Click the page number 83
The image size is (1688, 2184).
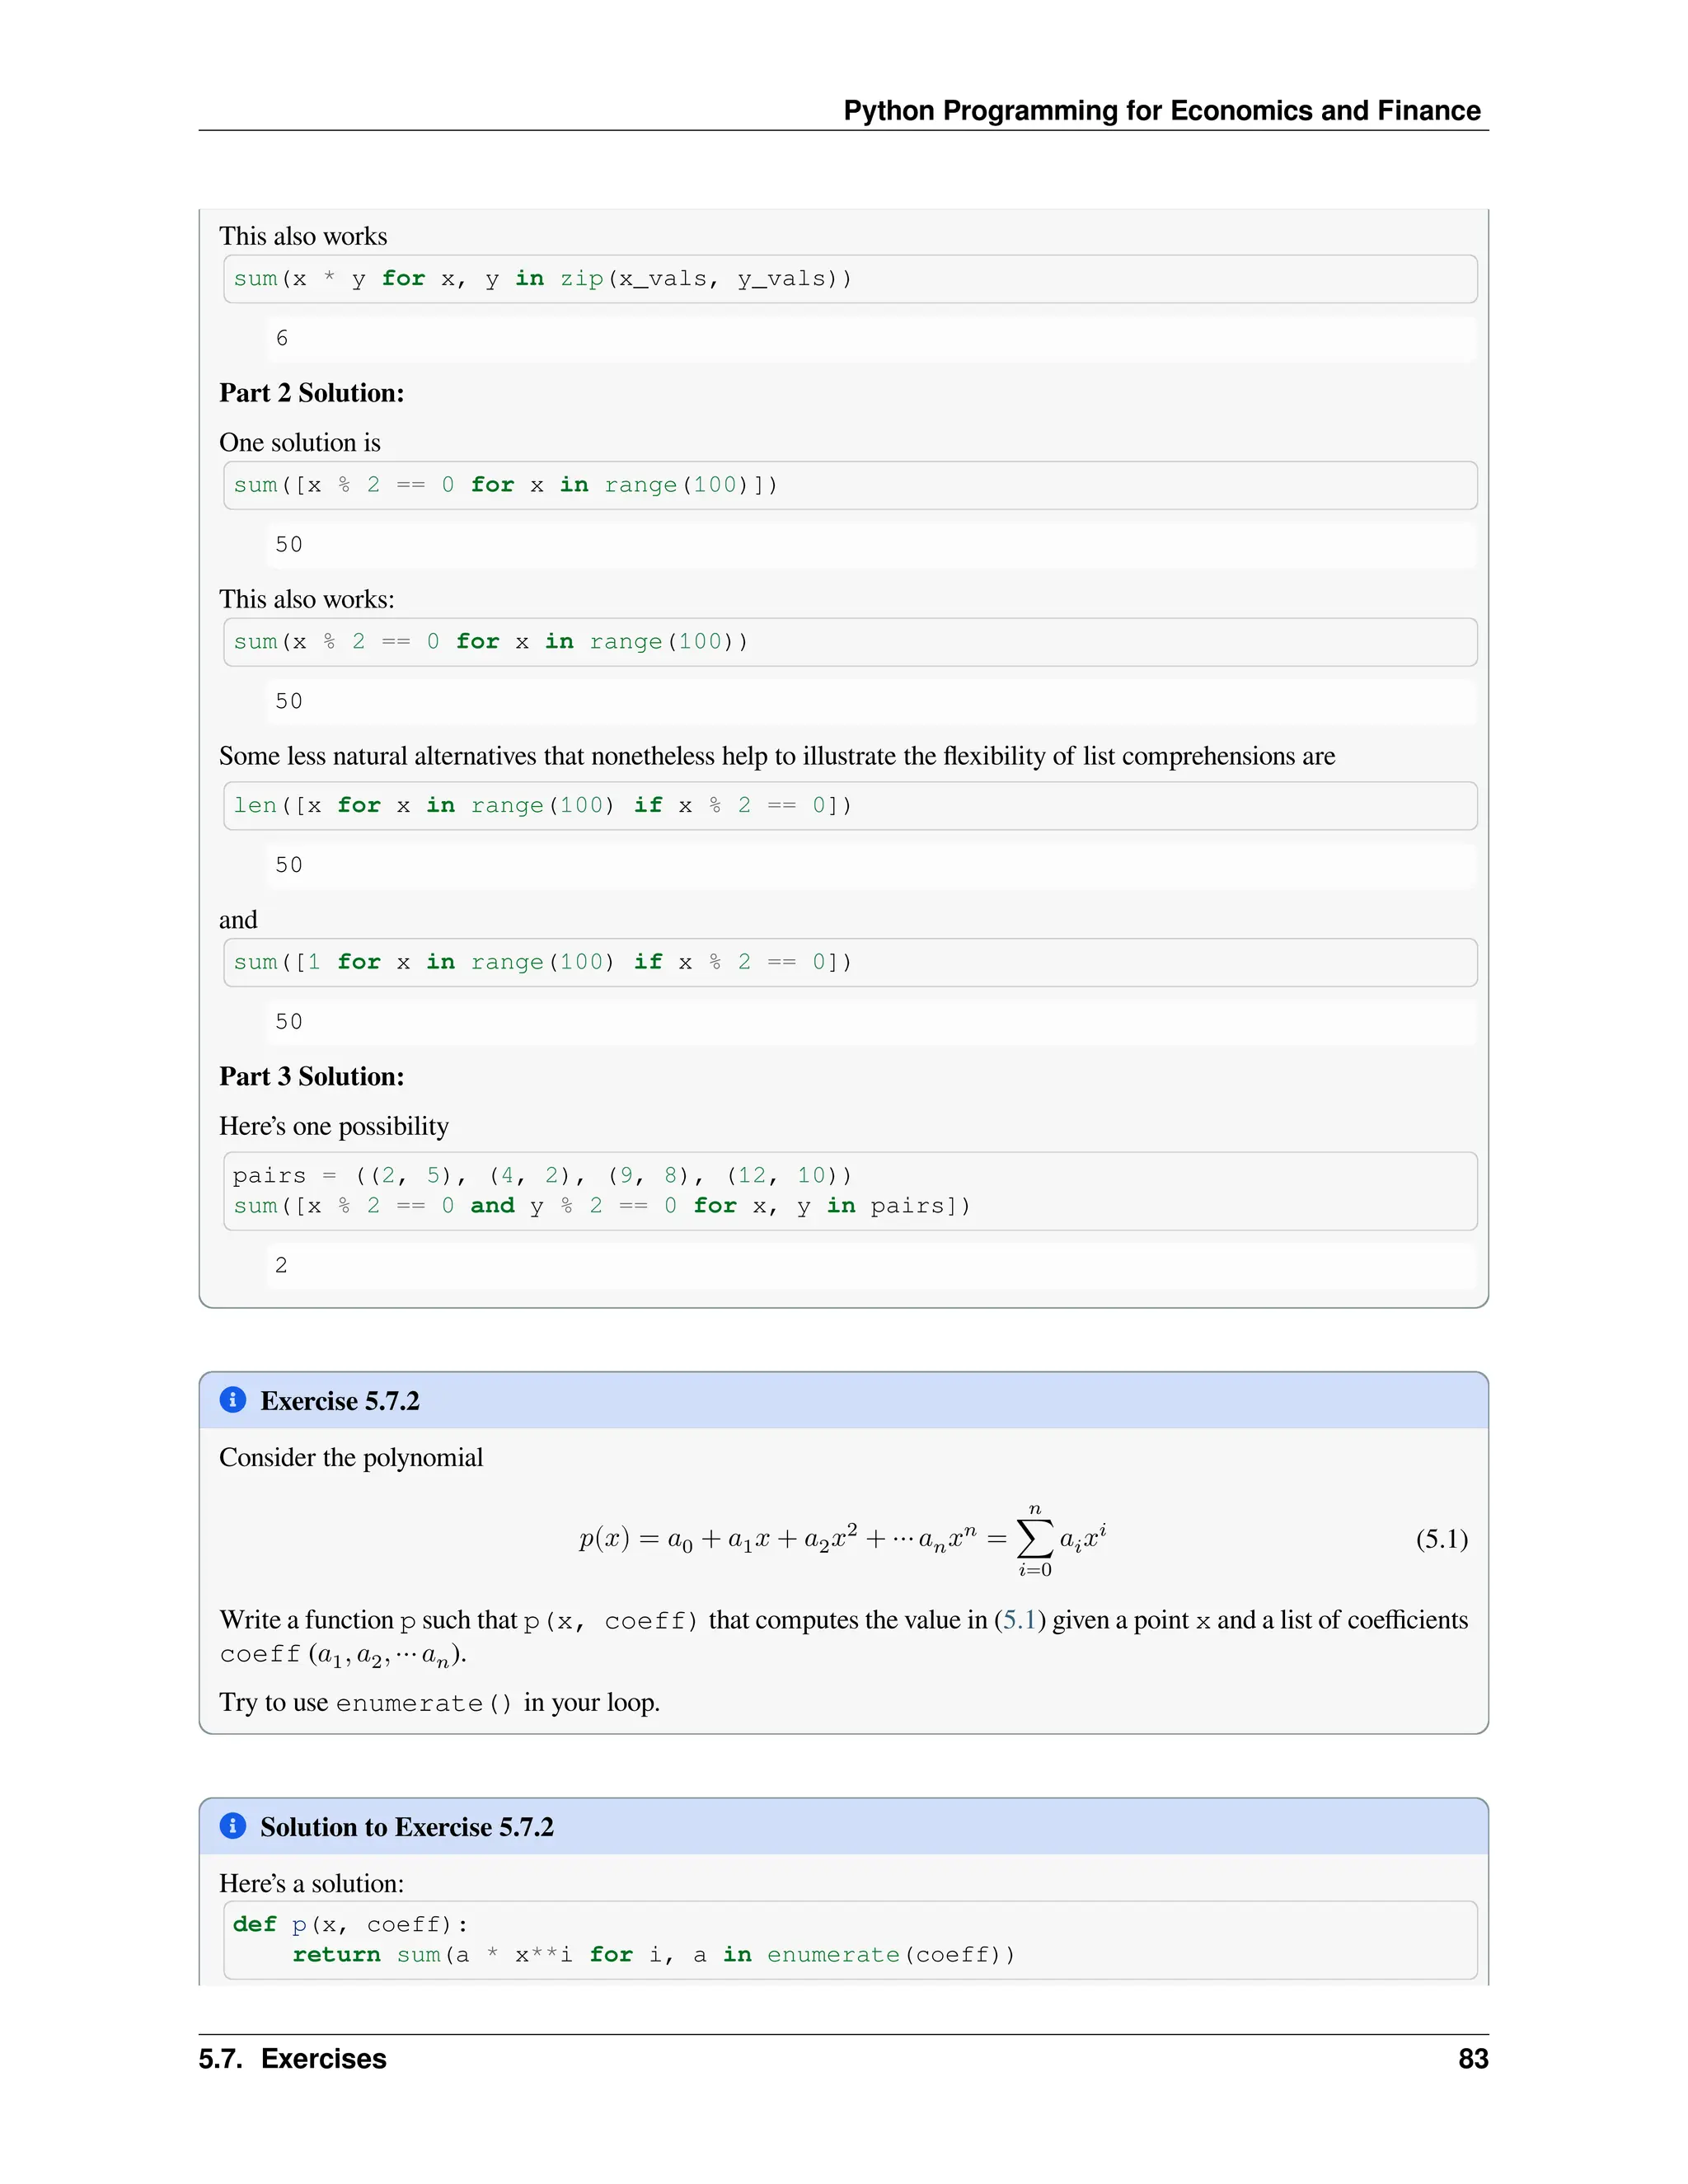(x=1473, y=2058)
